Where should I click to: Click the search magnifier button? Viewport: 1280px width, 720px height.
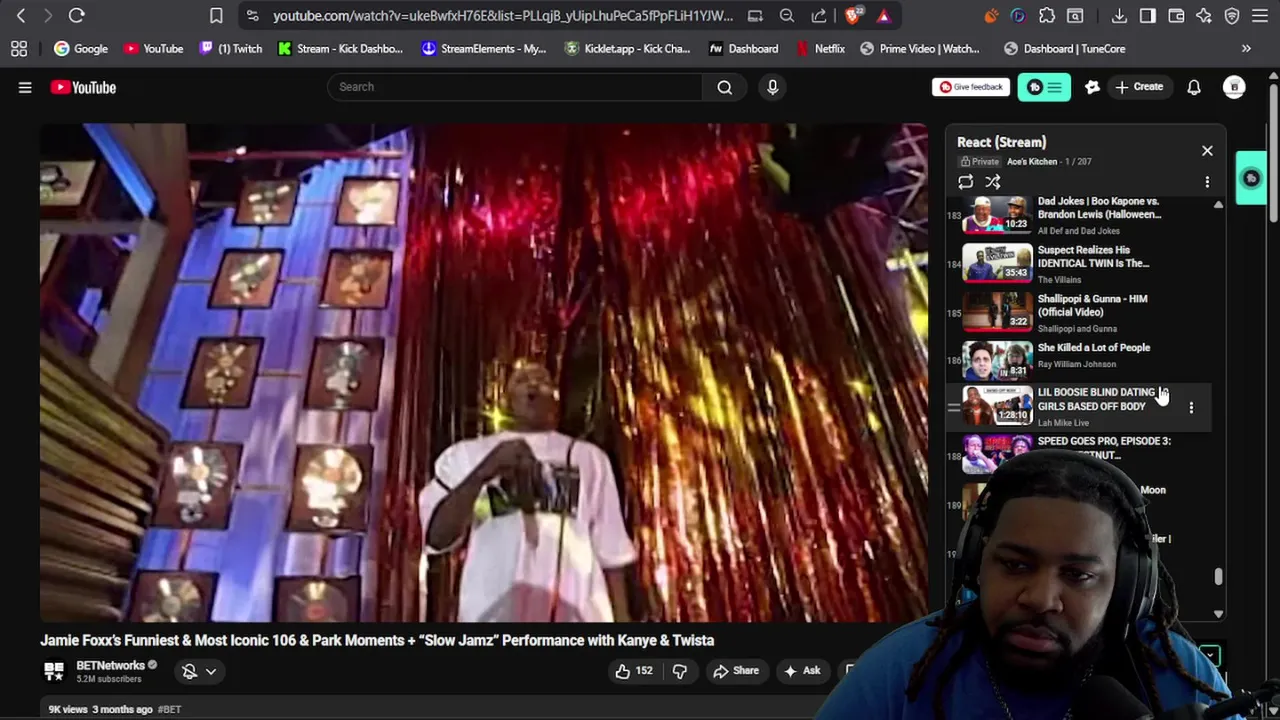click(x=724, y=87)
